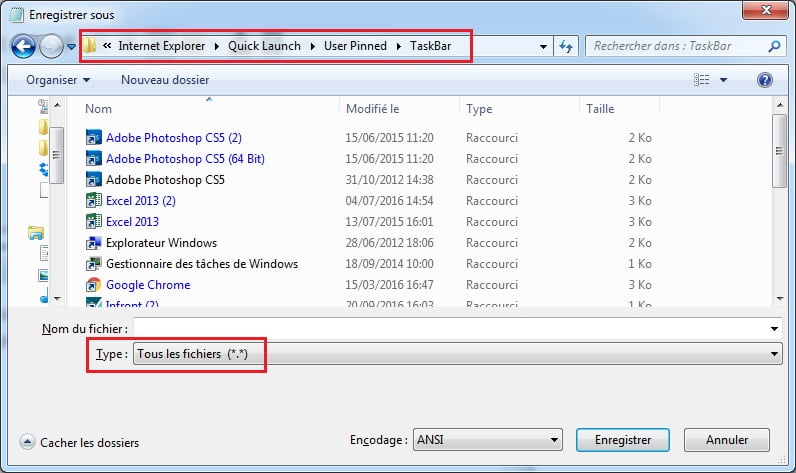Click the help question mark icon
The width and height of the screenshot is (796, 473).
pos(765,80)
